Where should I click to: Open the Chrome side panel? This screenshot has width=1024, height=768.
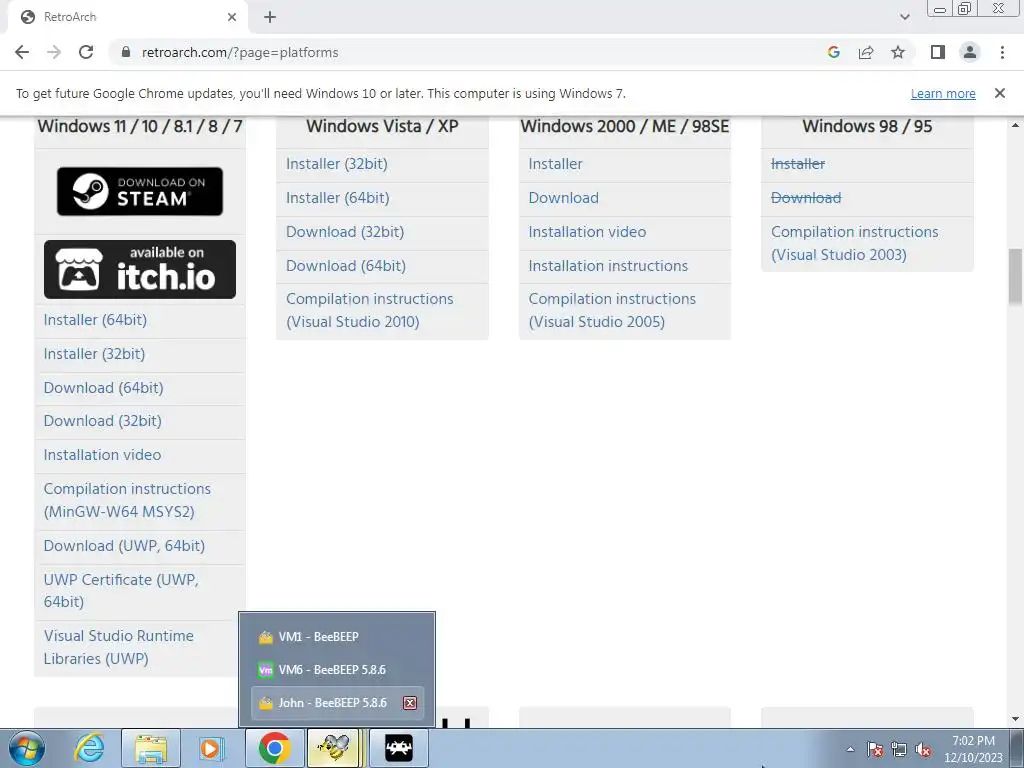(938, 52)
